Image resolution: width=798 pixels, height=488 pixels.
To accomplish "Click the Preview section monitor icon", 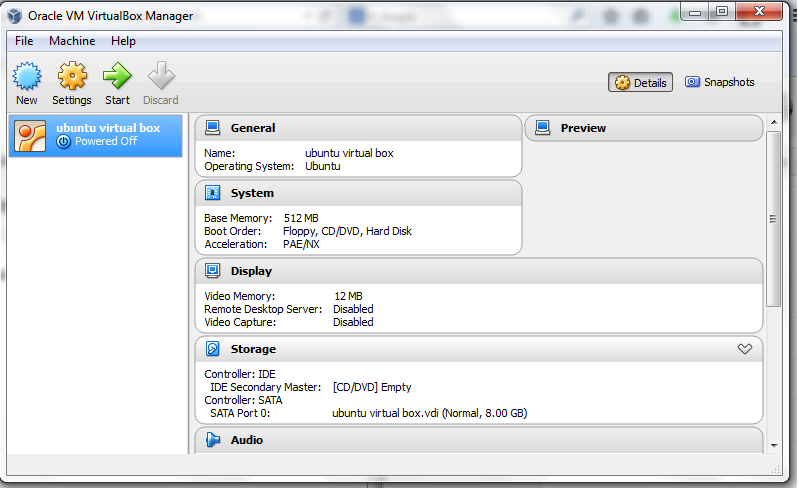I will click(543, 128).
